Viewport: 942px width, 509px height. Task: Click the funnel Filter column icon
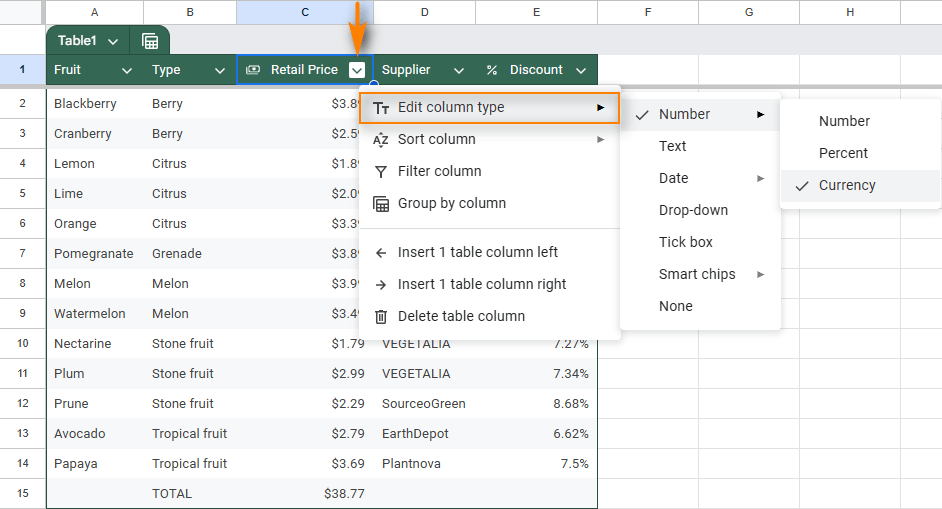pos(380,172)
